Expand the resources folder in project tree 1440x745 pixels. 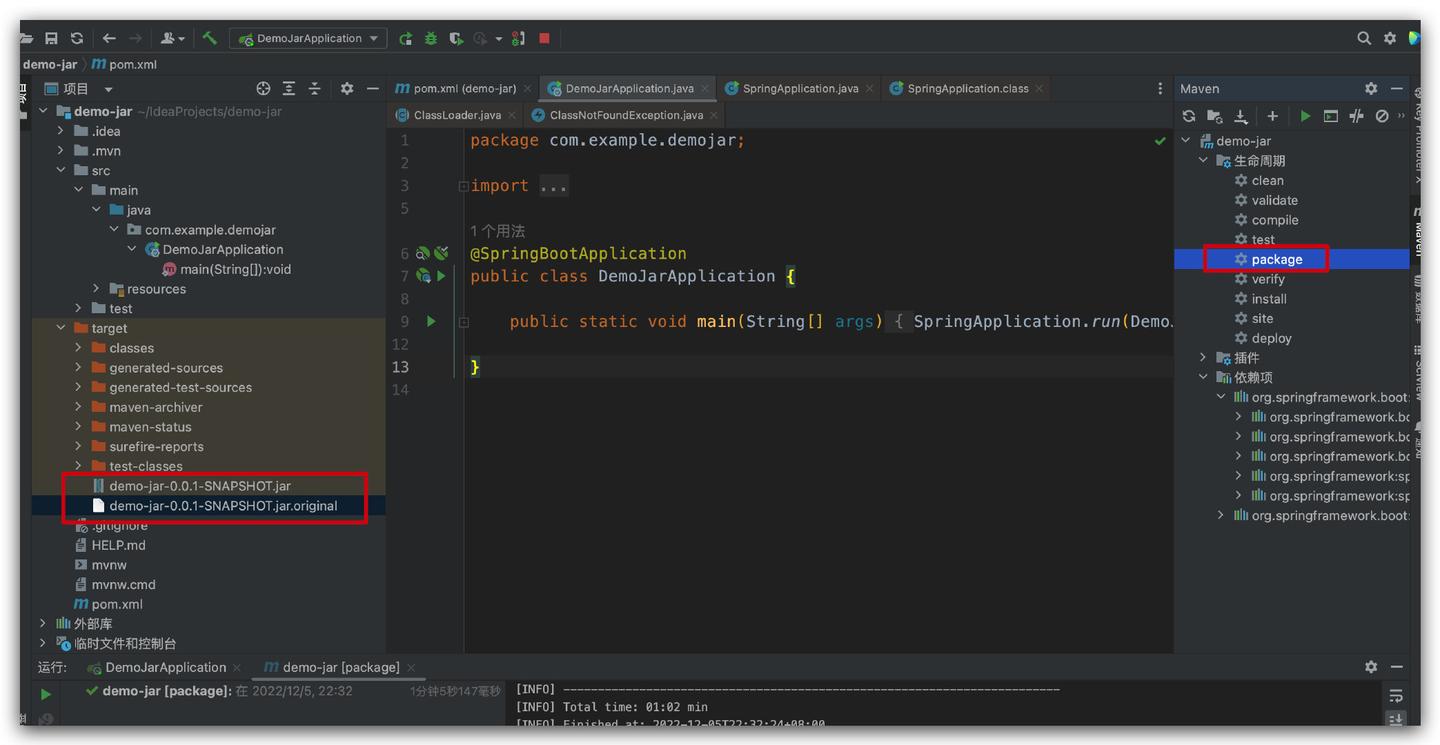[x=96, y=289]
